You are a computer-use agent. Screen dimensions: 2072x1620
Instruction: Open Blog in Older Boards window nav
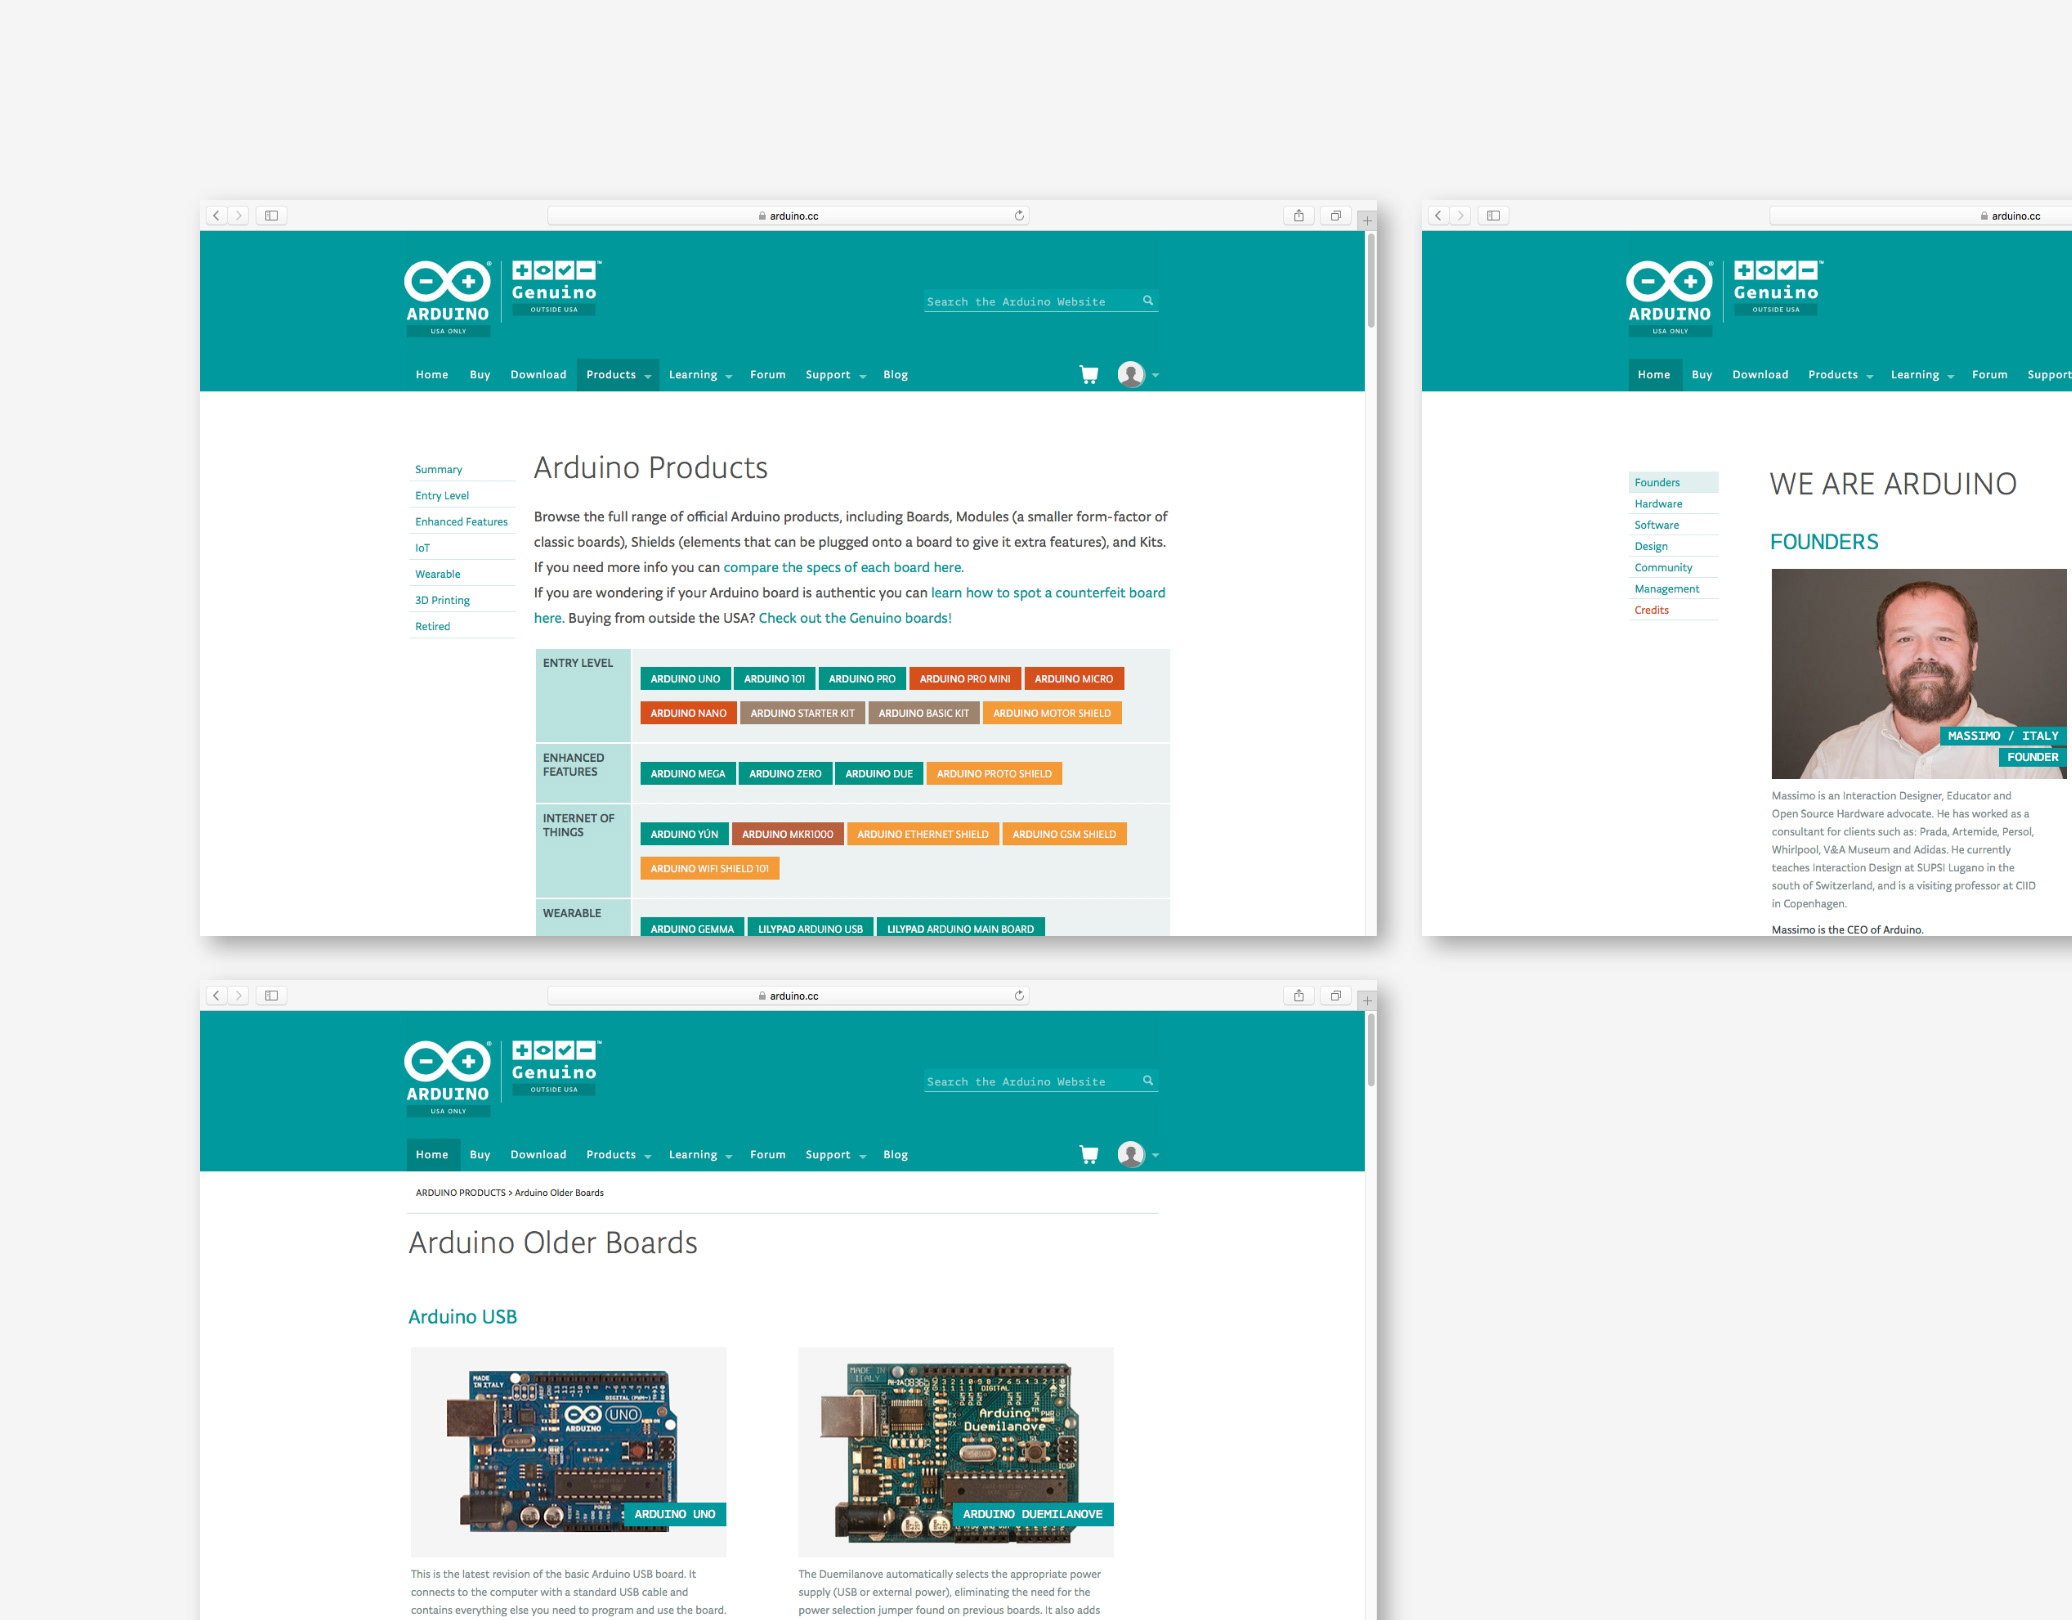pos(896,1154)
